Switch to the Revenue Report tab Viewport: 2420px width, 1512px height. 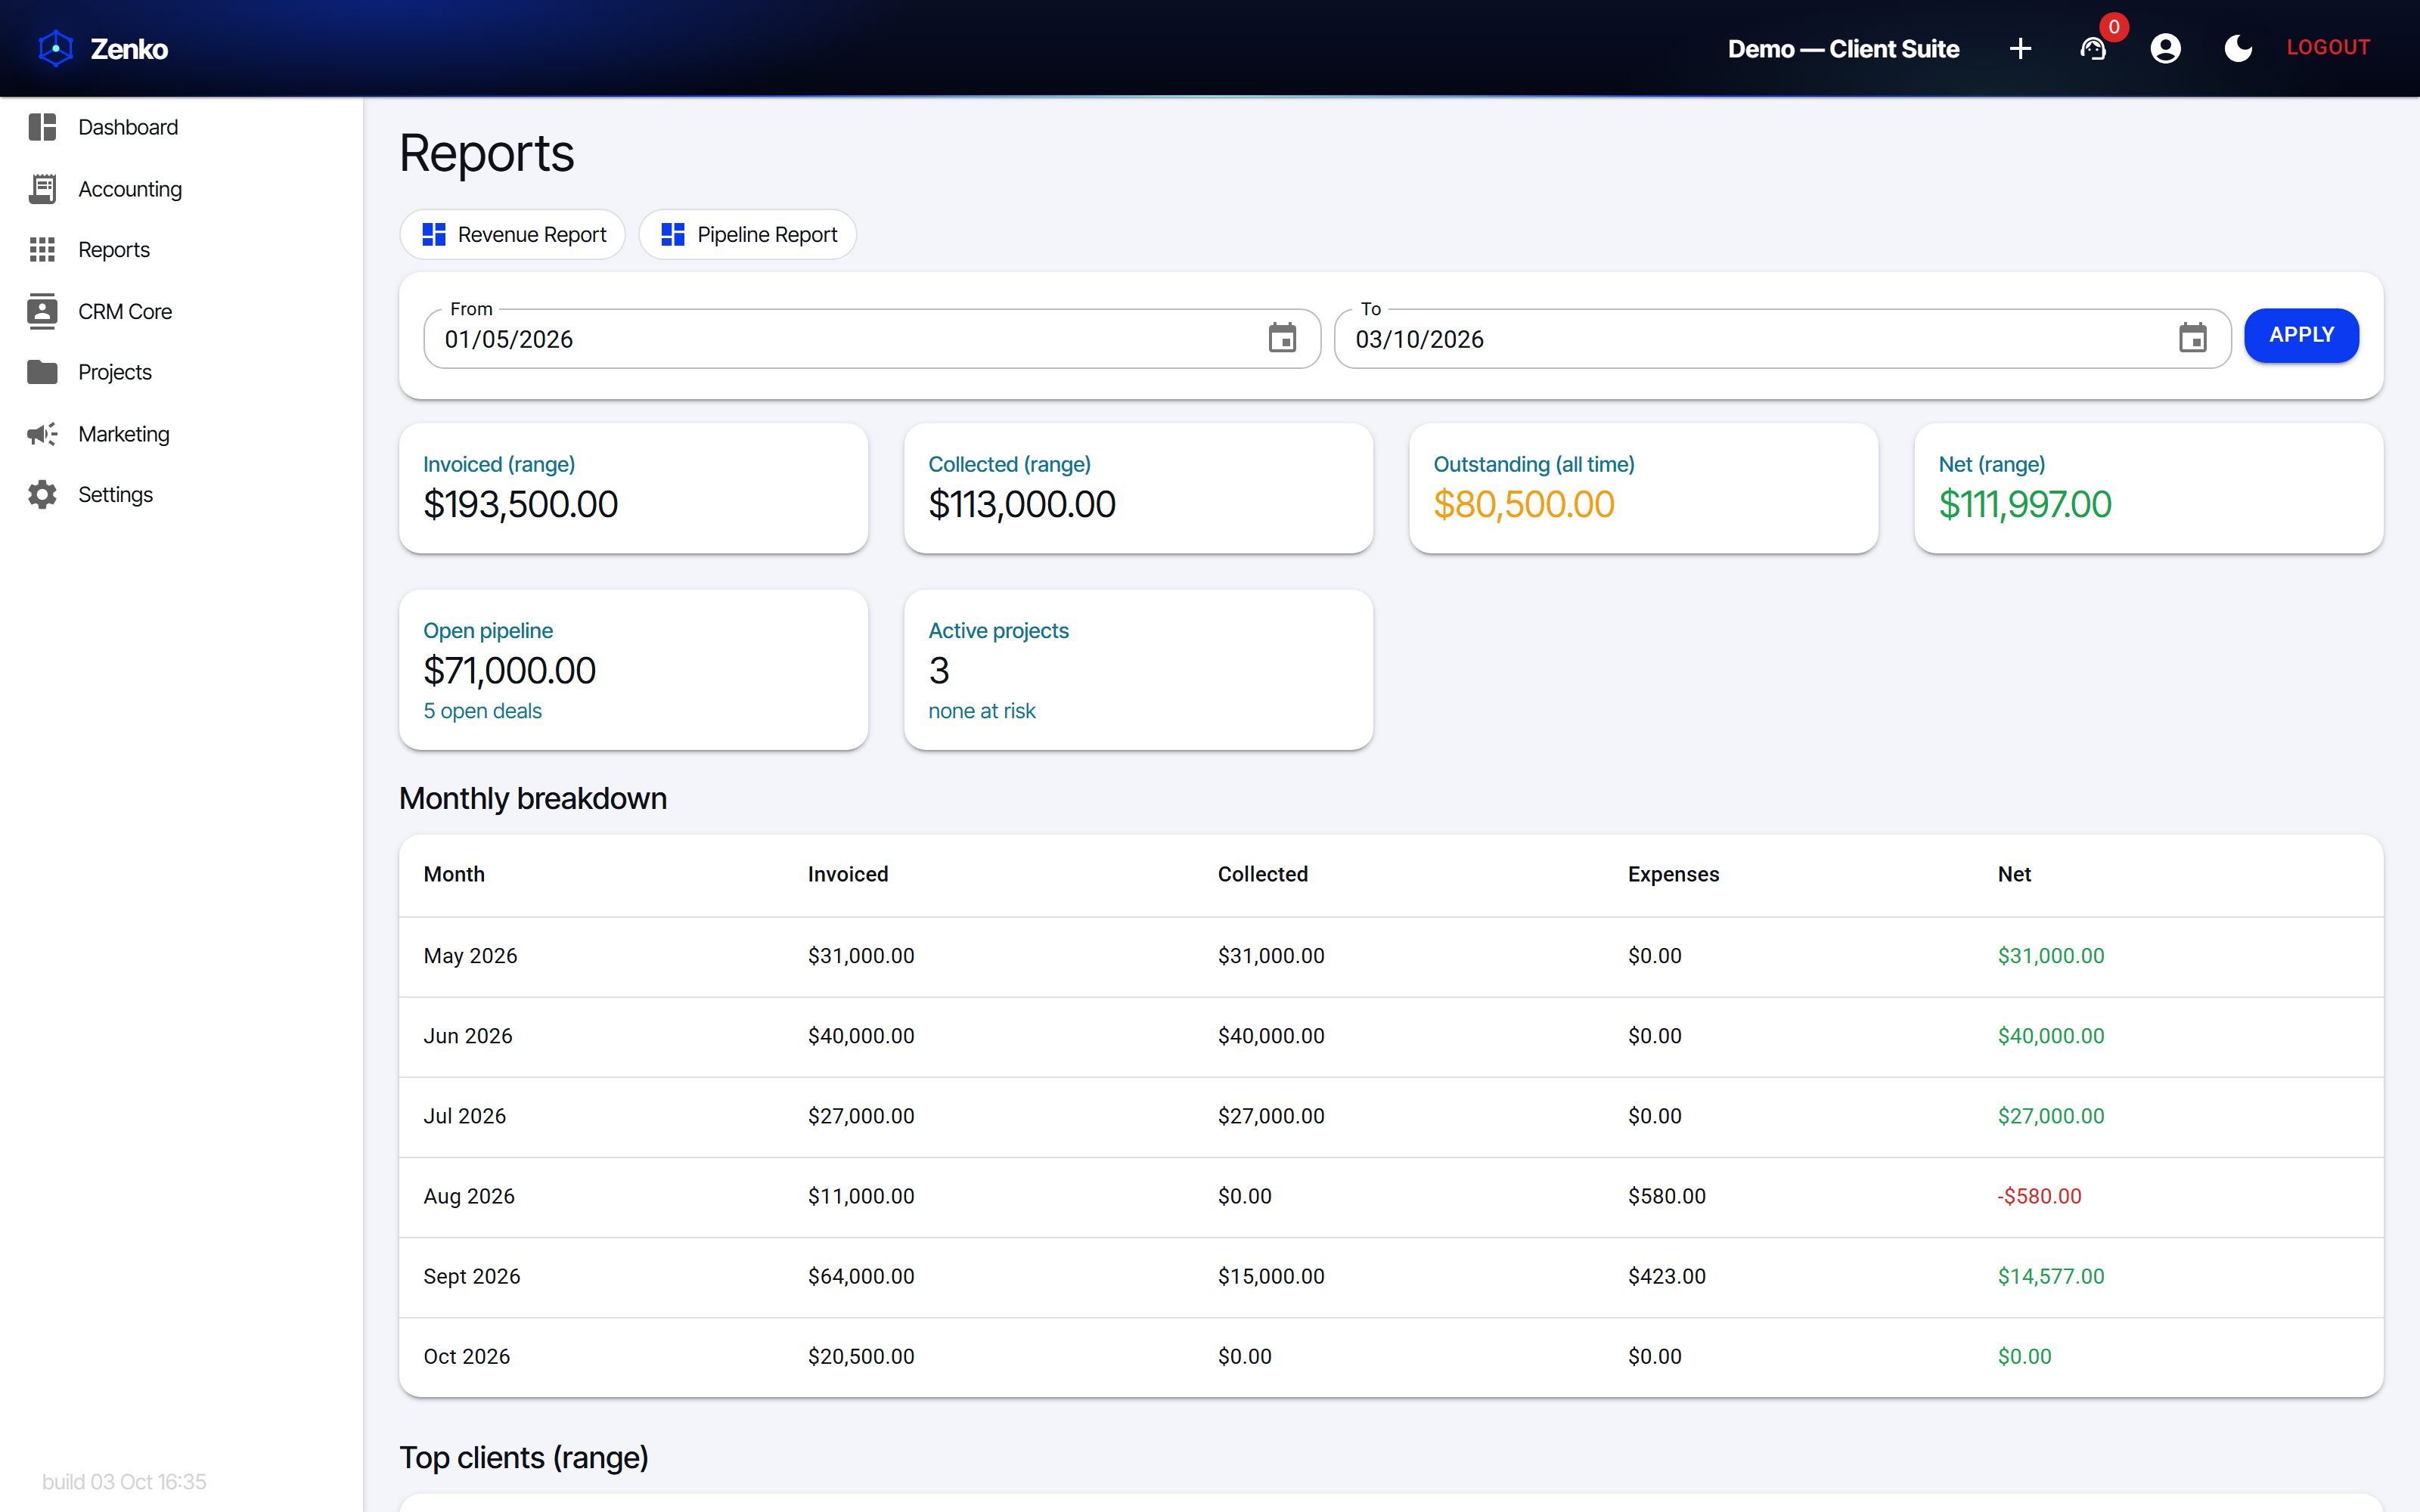click(x=513, y=234)
